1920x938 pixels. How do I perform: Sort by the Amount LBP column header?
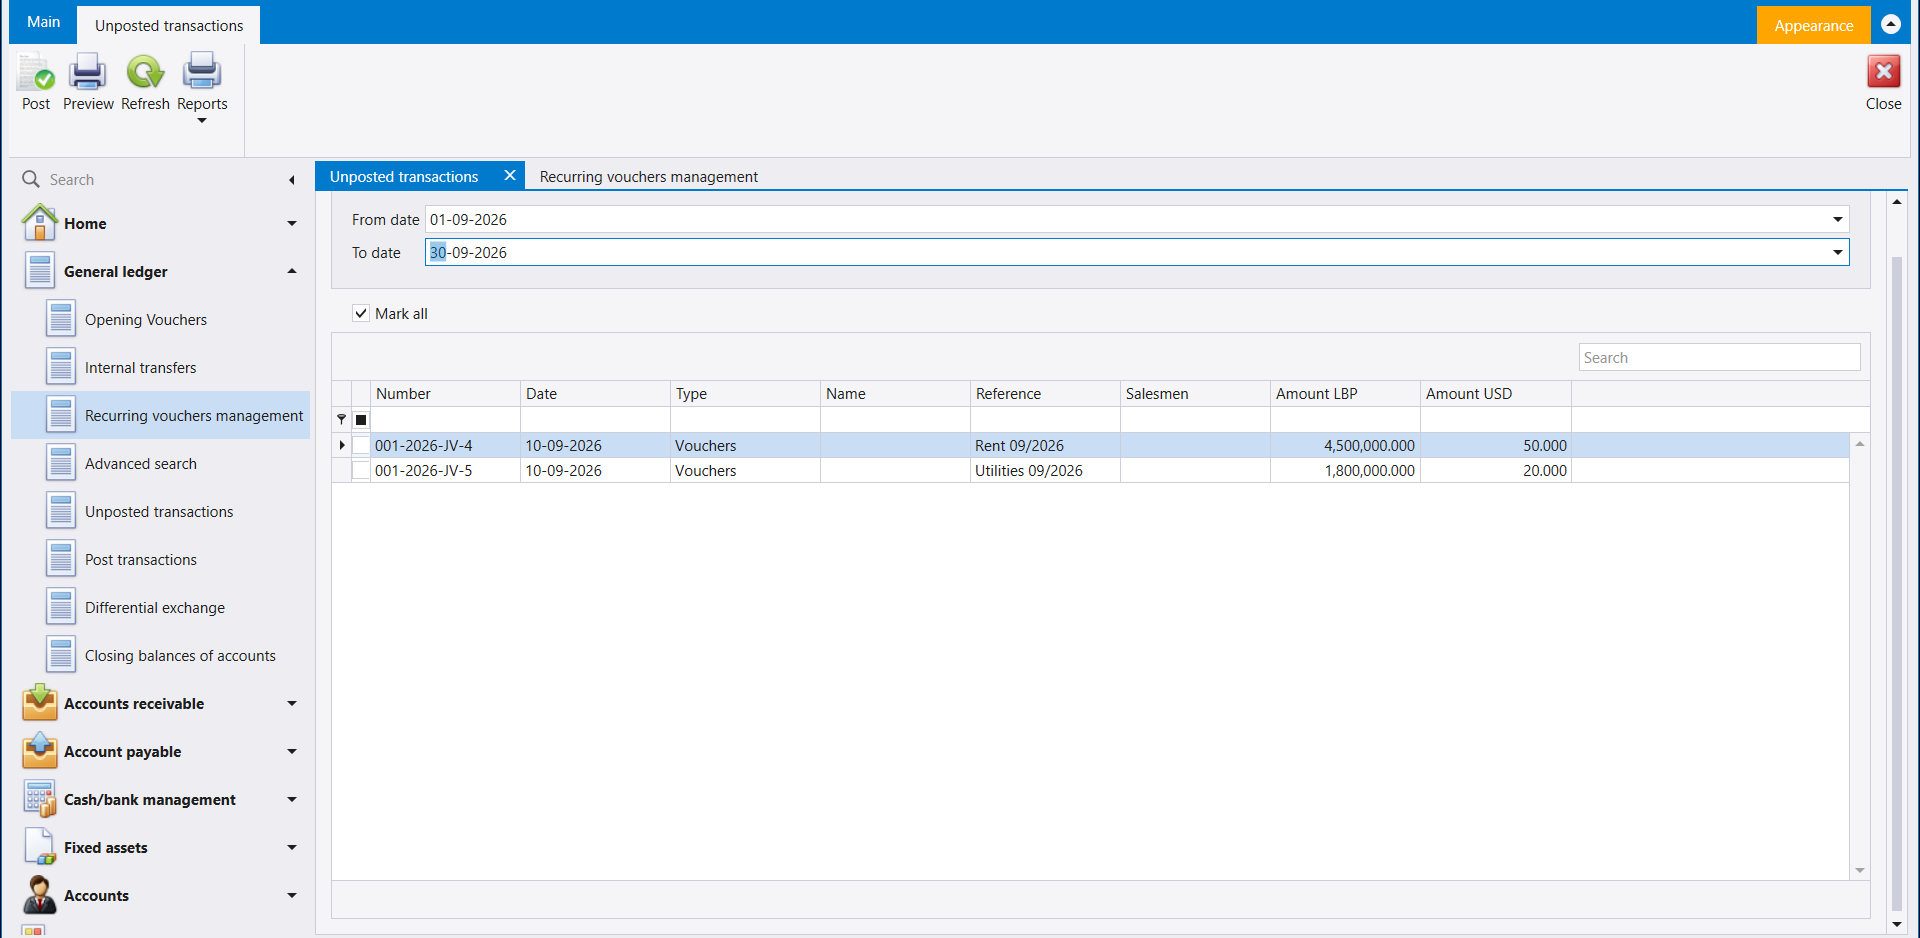[x=1345, y=393]
